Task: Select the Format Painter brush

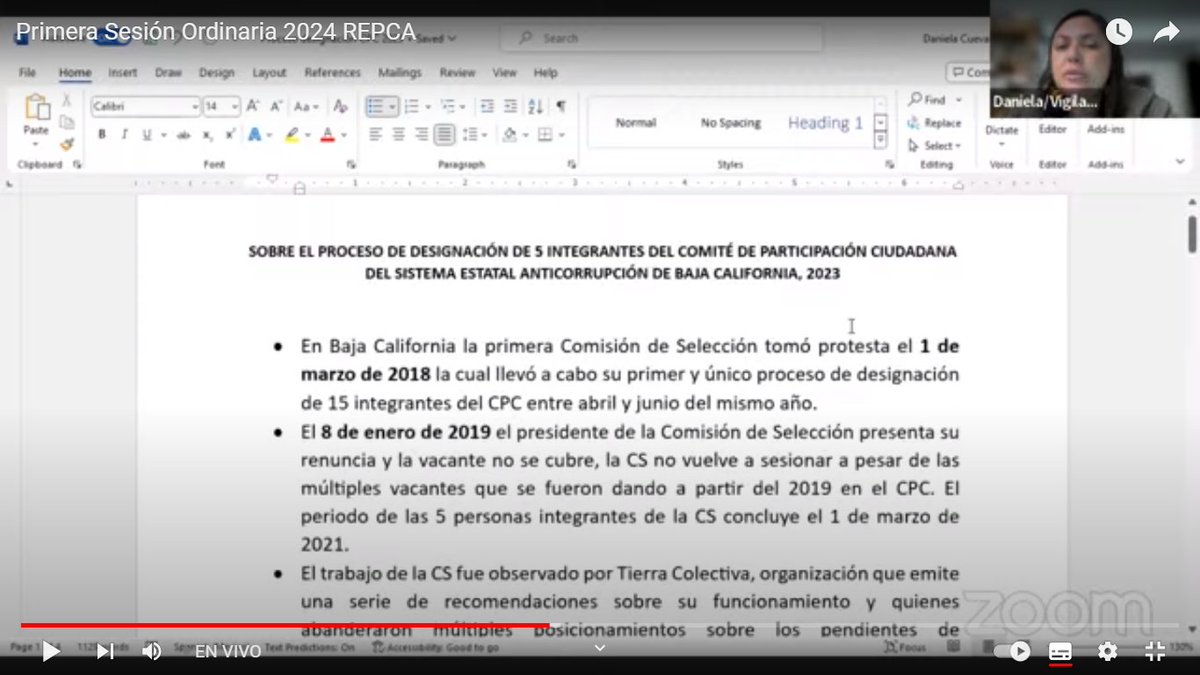Action: pos(67,143)
